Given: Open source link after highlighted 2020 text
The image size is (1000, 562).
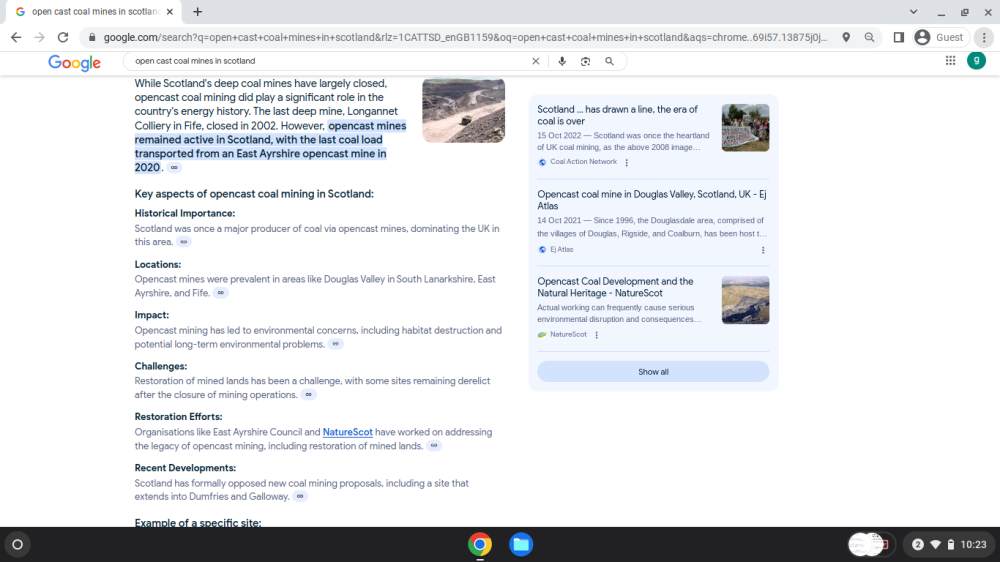Looking at the screenshot, I should point(174,168).
